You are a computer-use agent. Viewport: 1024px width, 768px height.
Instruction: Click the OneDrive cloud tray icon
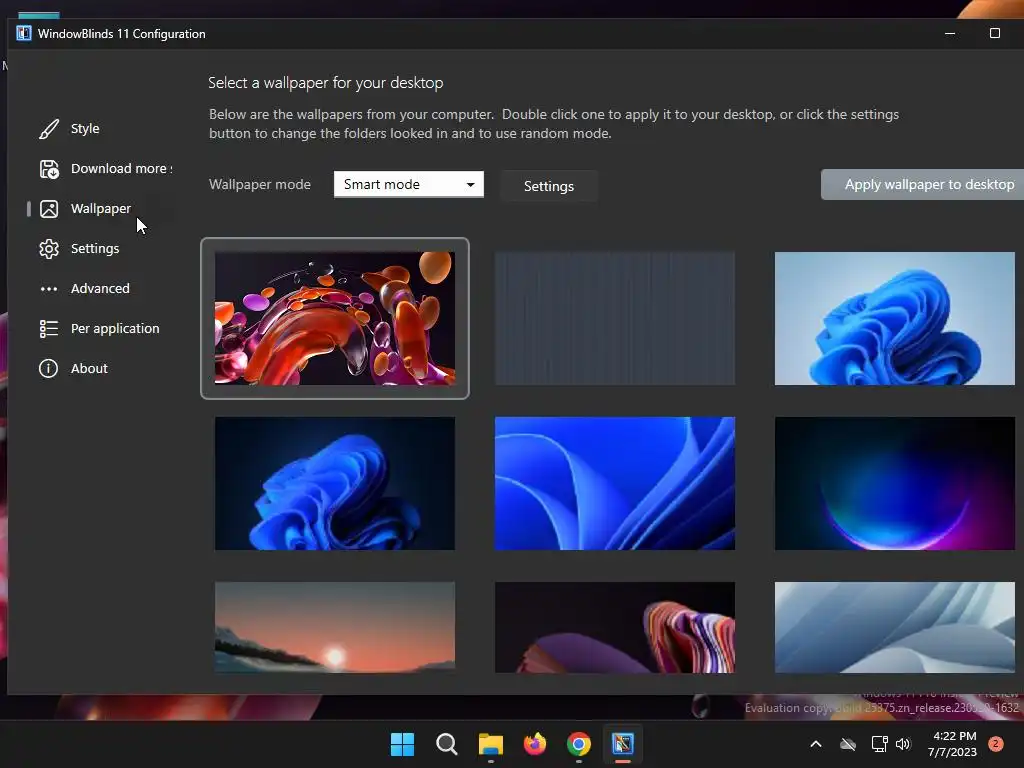click(848, 744)
